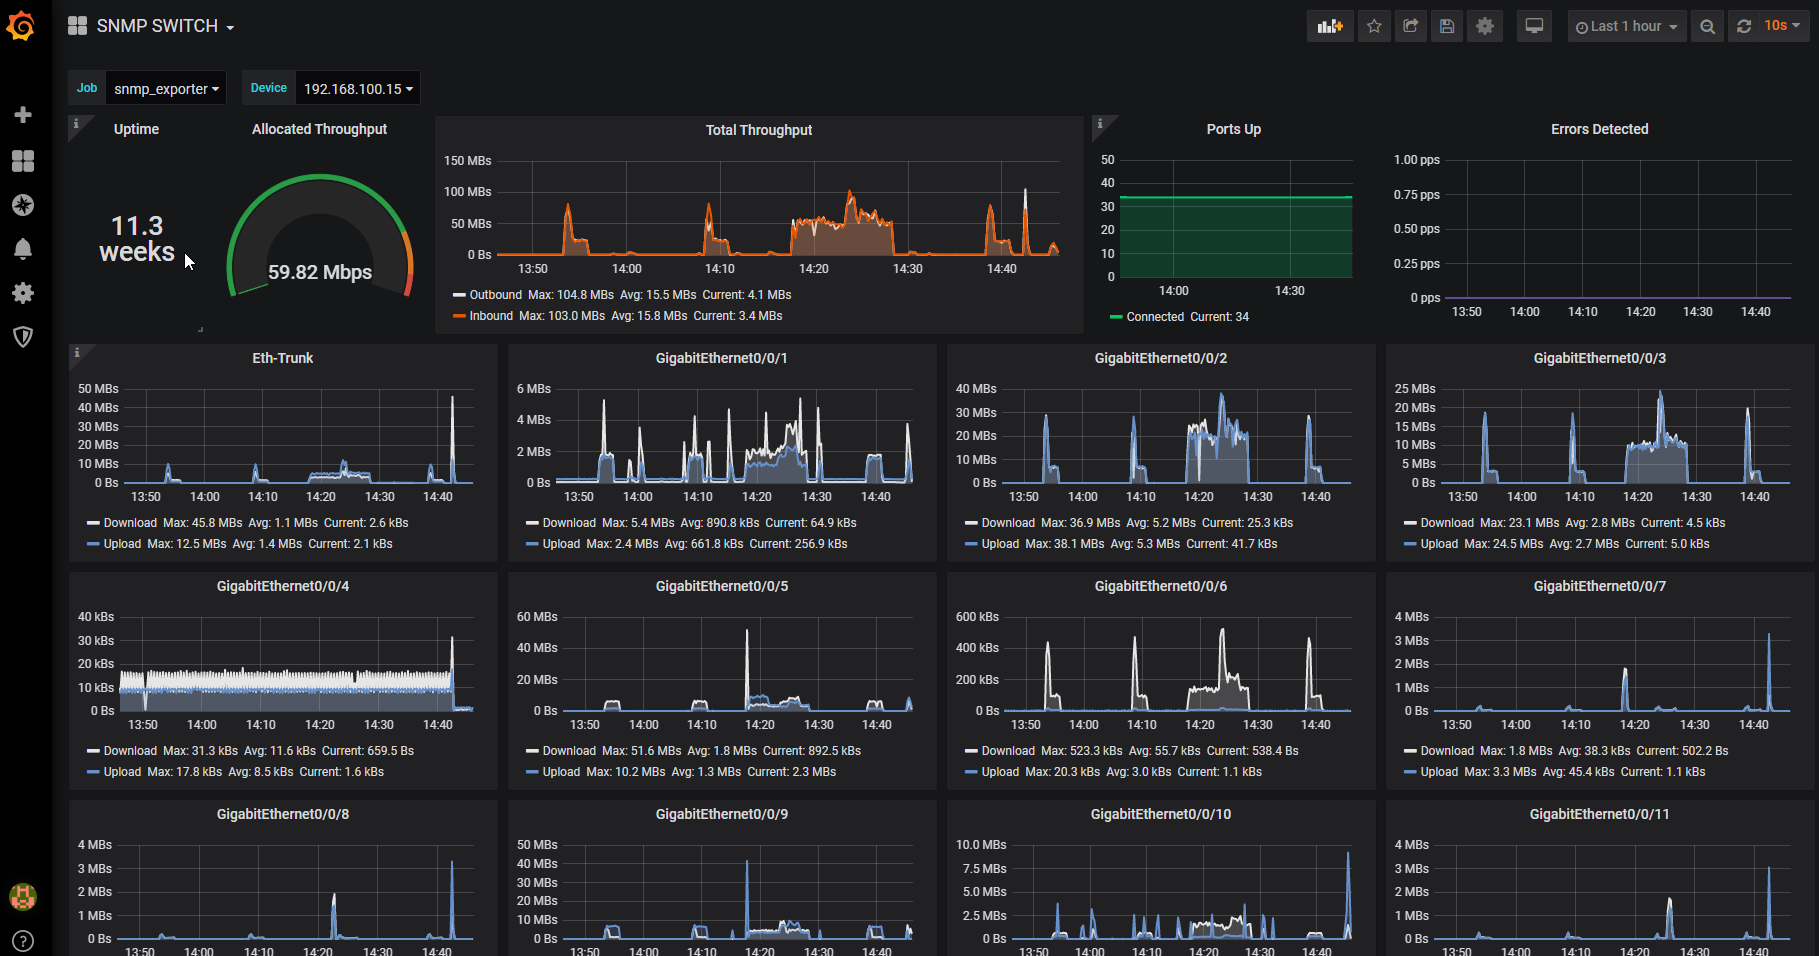This screenshot has width=1819, height=956.
Task: Zoom out time range with magnifier icon
Action: coord(1708,26)
